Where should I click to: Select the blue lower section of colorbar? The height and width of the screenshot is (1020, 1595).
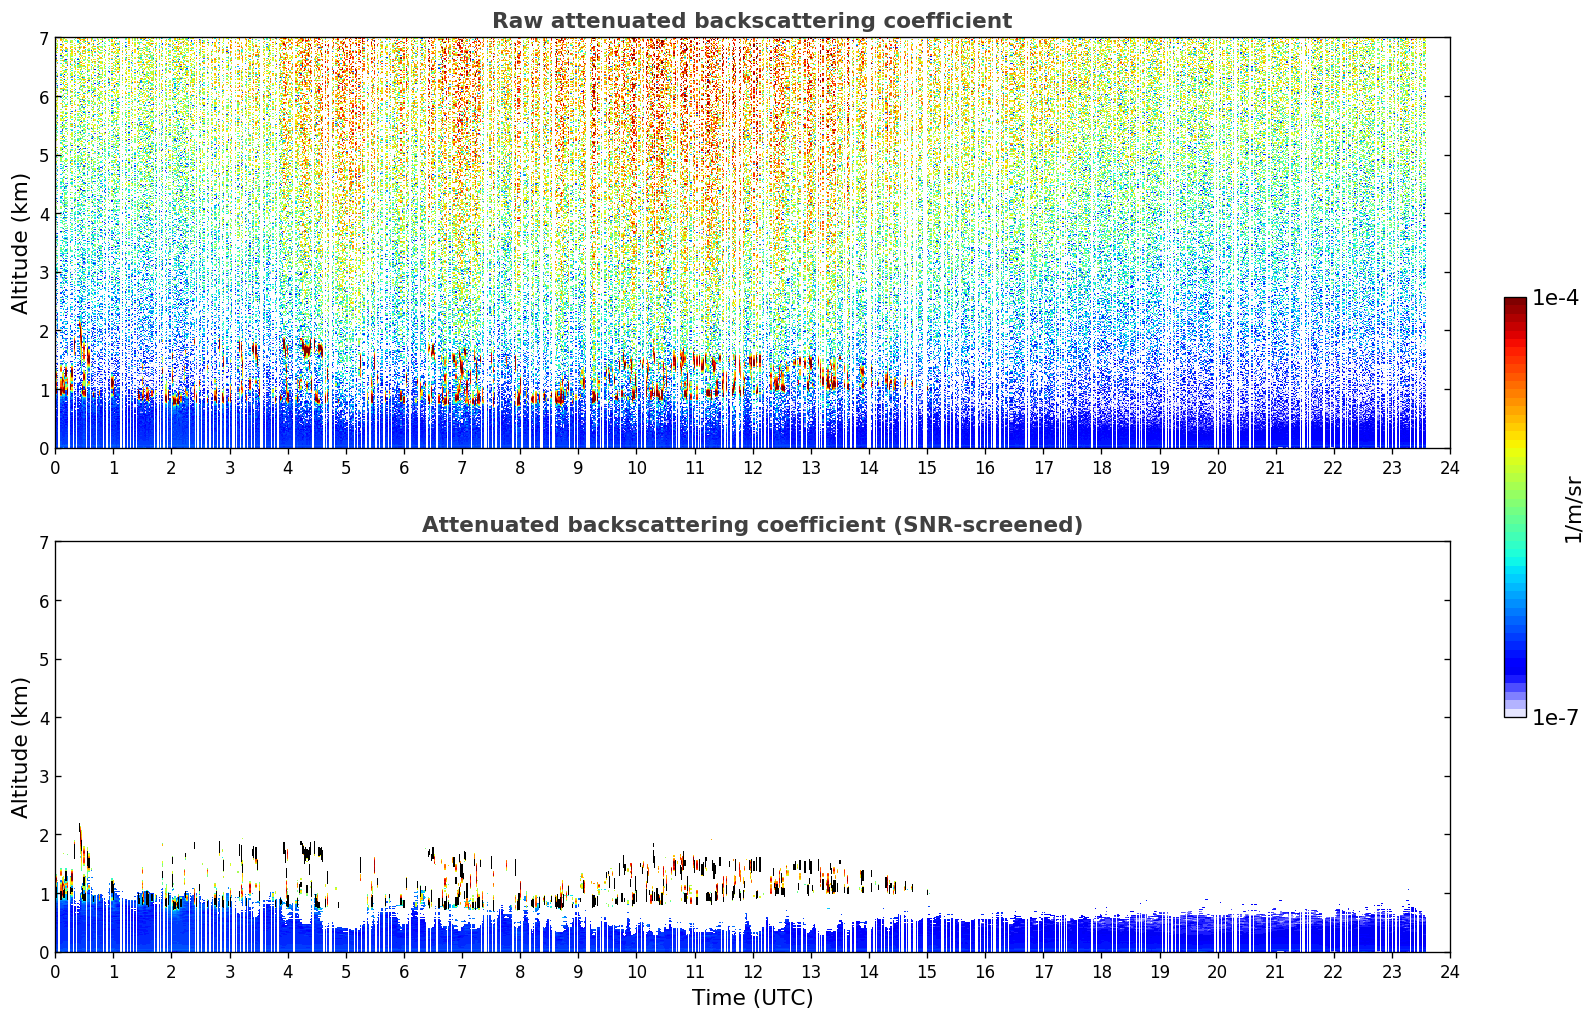coord(1515,650)
